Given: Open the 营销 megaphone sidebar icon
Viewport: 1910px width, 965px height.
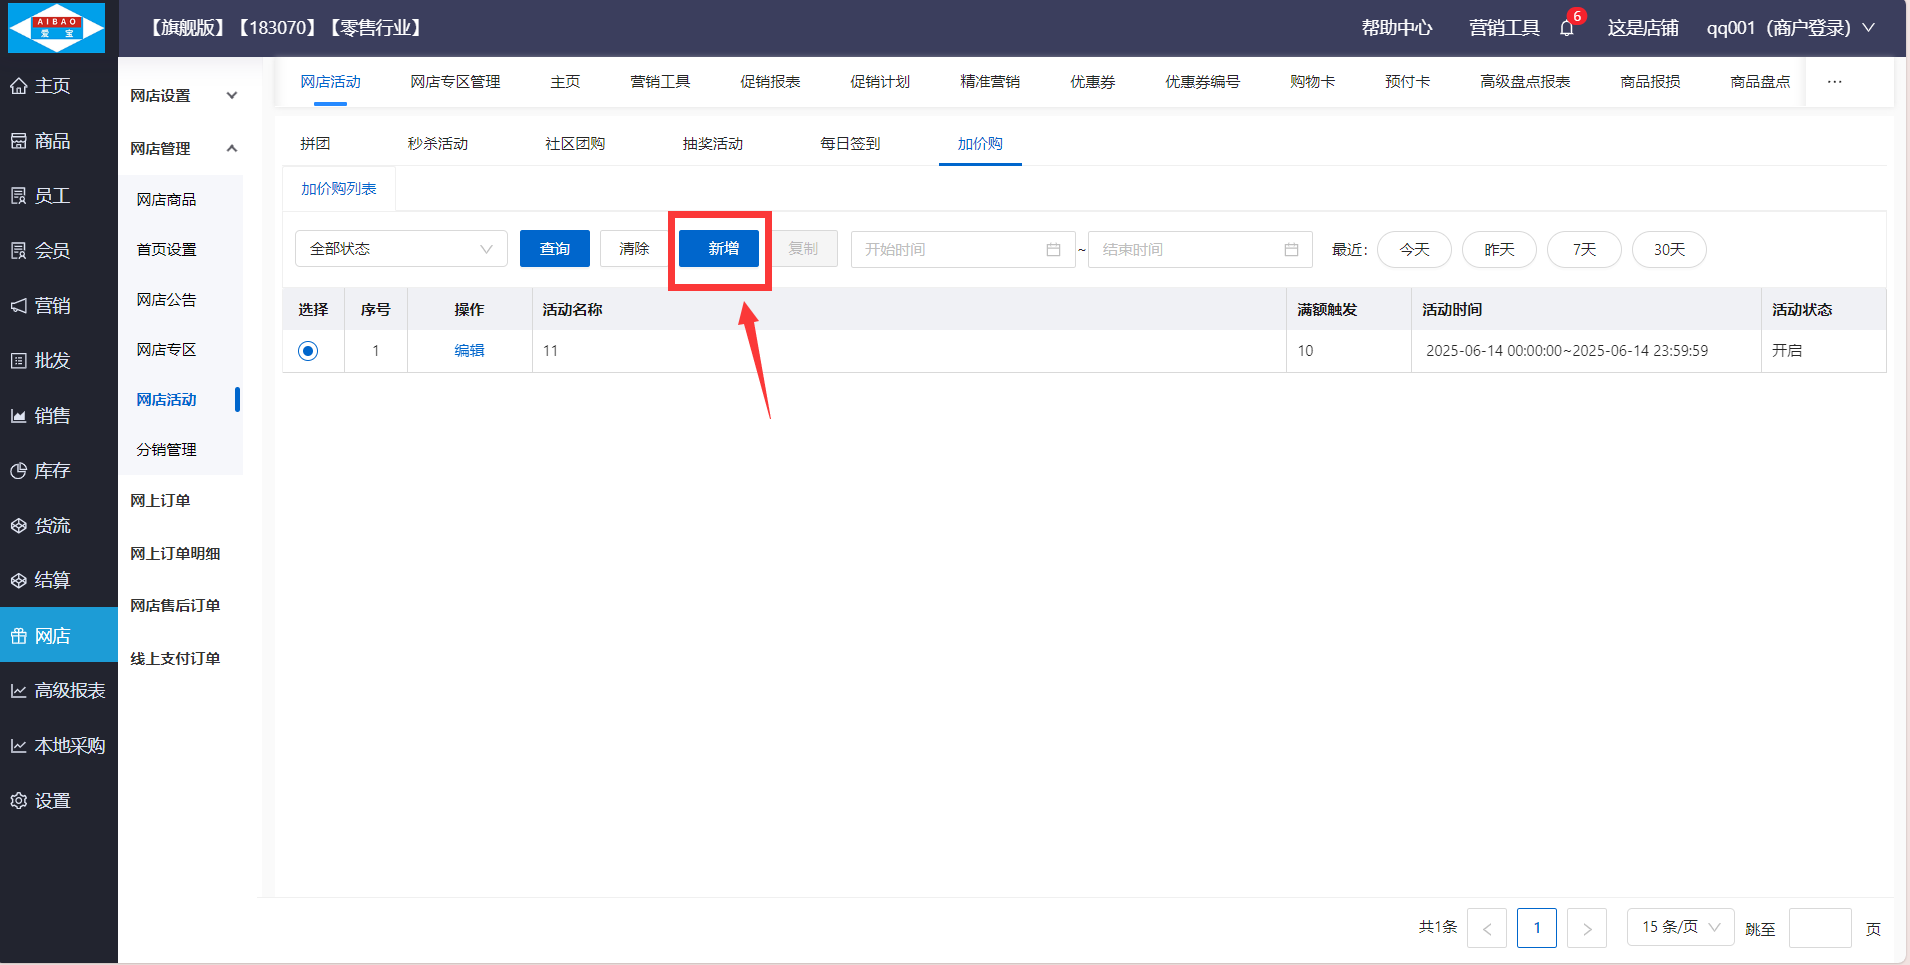Looking at the screenshot, I should click(19, 306).
